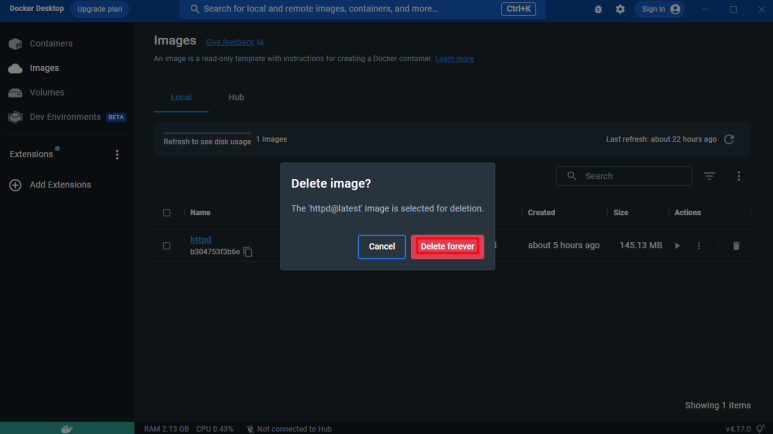
Task: Open the httpd image link
Action: [x=201, y=240]
